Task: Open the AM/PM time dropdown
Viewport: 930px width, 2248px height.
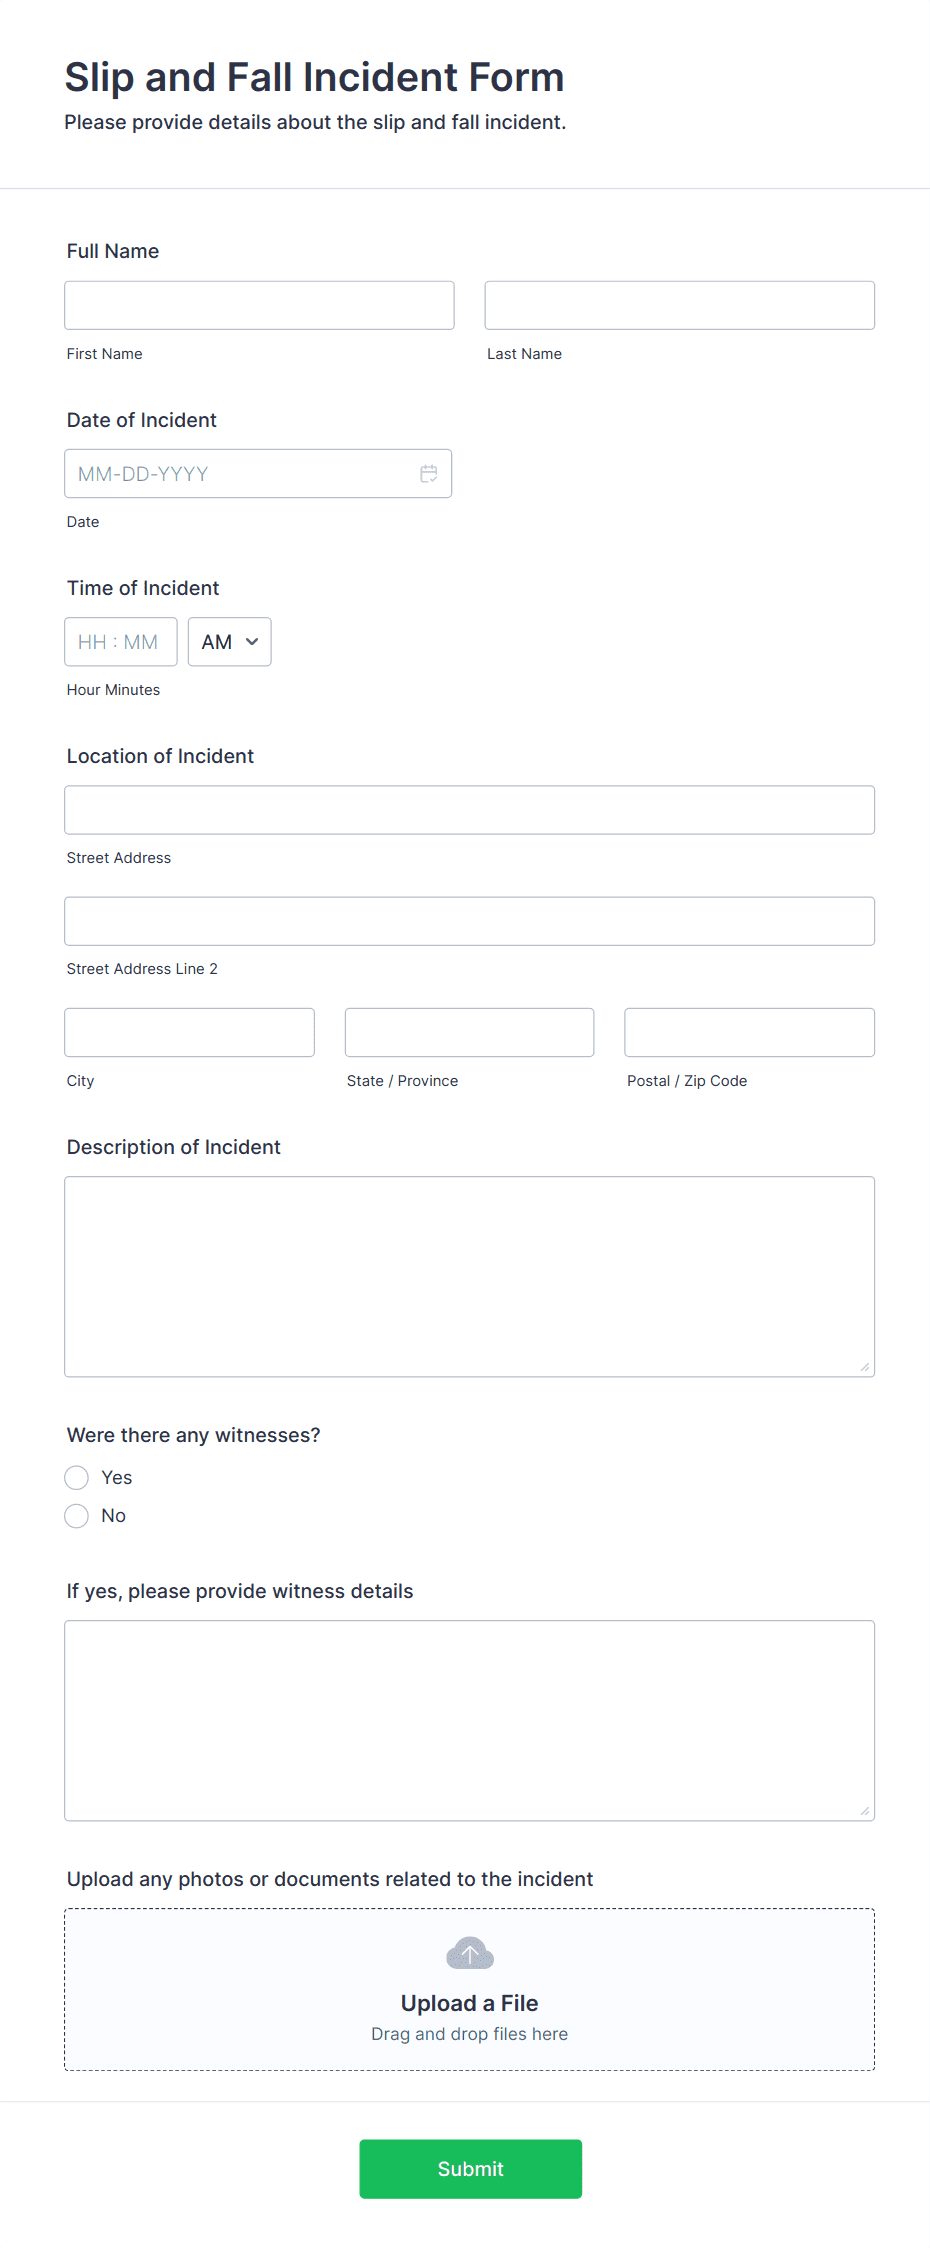Action: coord(229,641)
